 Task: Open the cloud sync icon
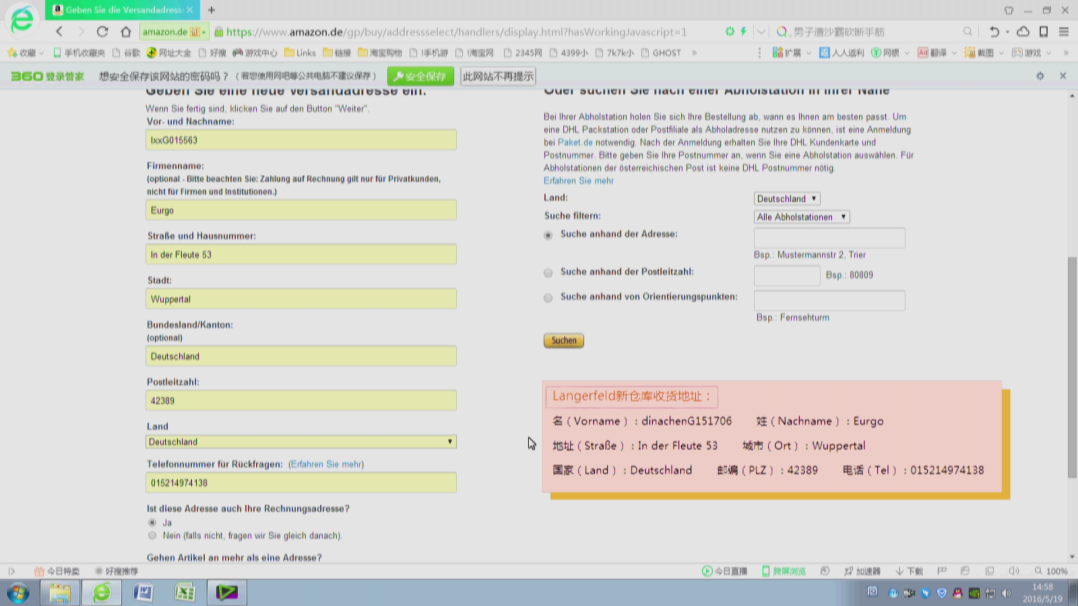point(1023,32)
